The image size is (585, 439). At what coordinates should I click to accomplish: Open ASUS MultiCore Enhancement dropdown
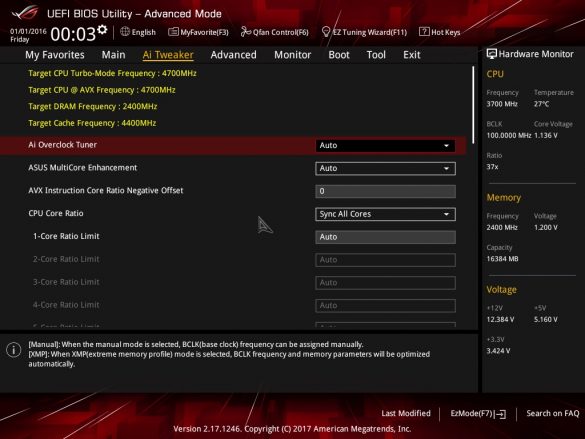(x=385, y=169)
